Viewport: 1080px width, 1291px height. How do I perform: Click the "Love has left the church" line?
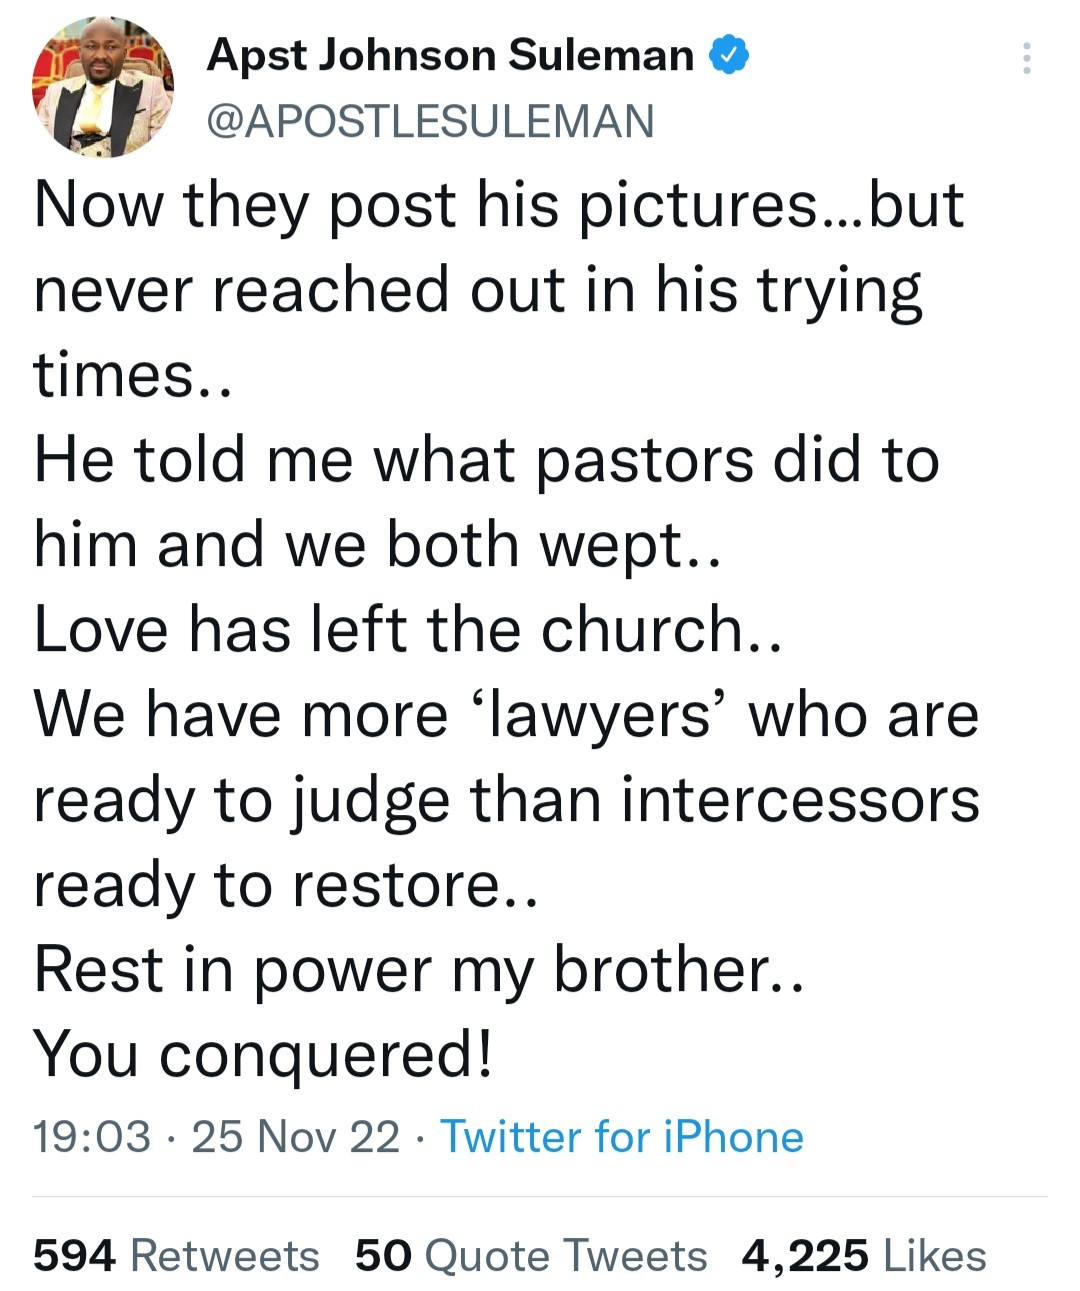point(407,630)
